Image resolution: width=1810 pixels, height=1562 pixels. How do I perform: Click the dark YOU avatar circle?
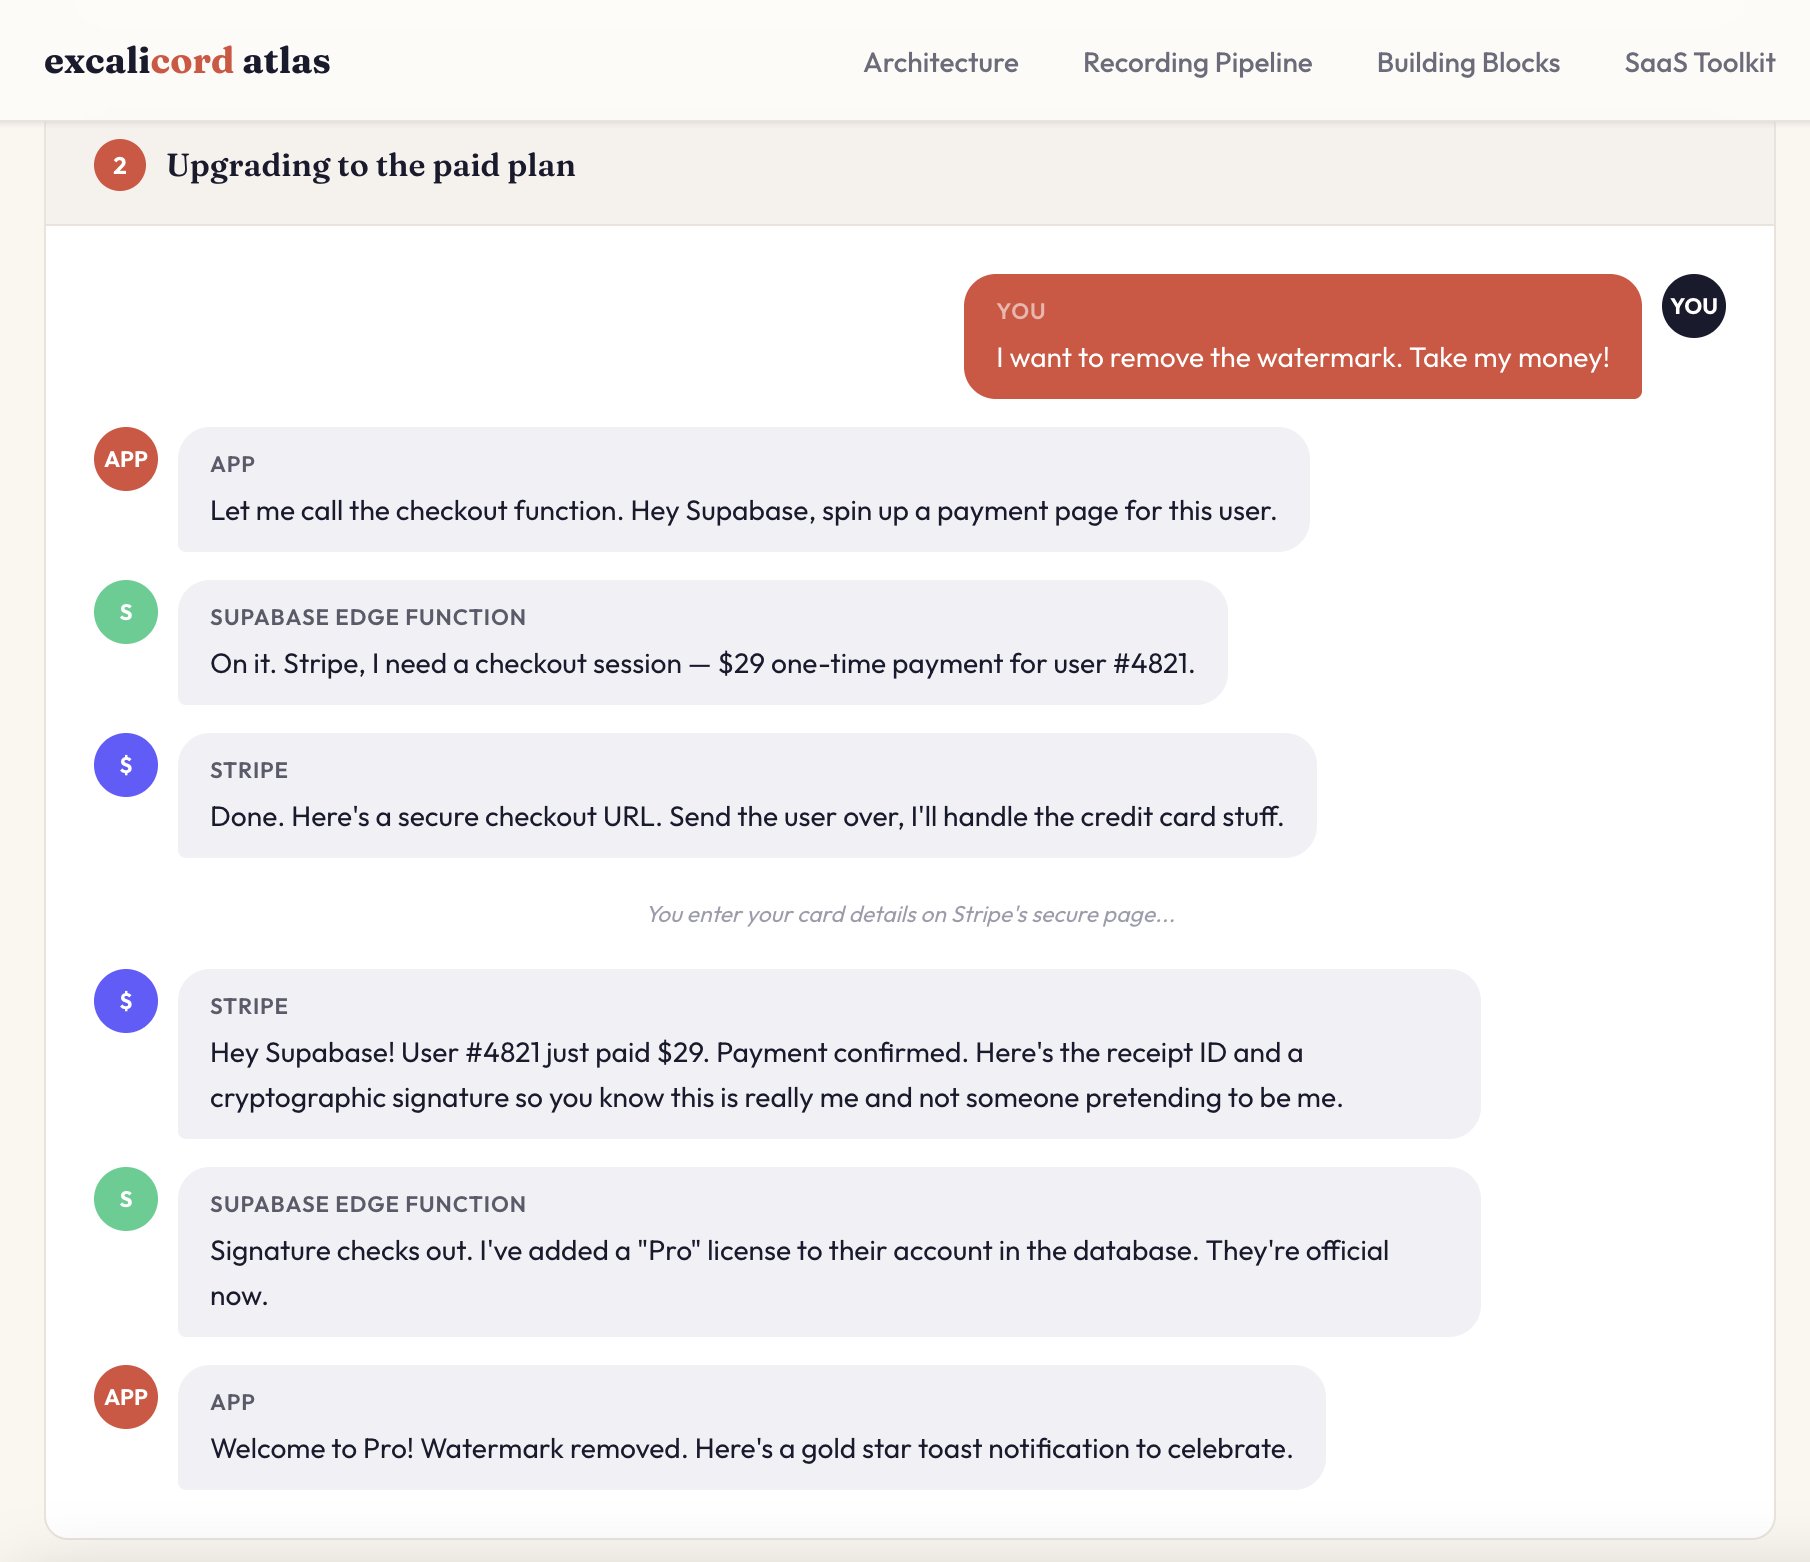(x=1693, y=306)
